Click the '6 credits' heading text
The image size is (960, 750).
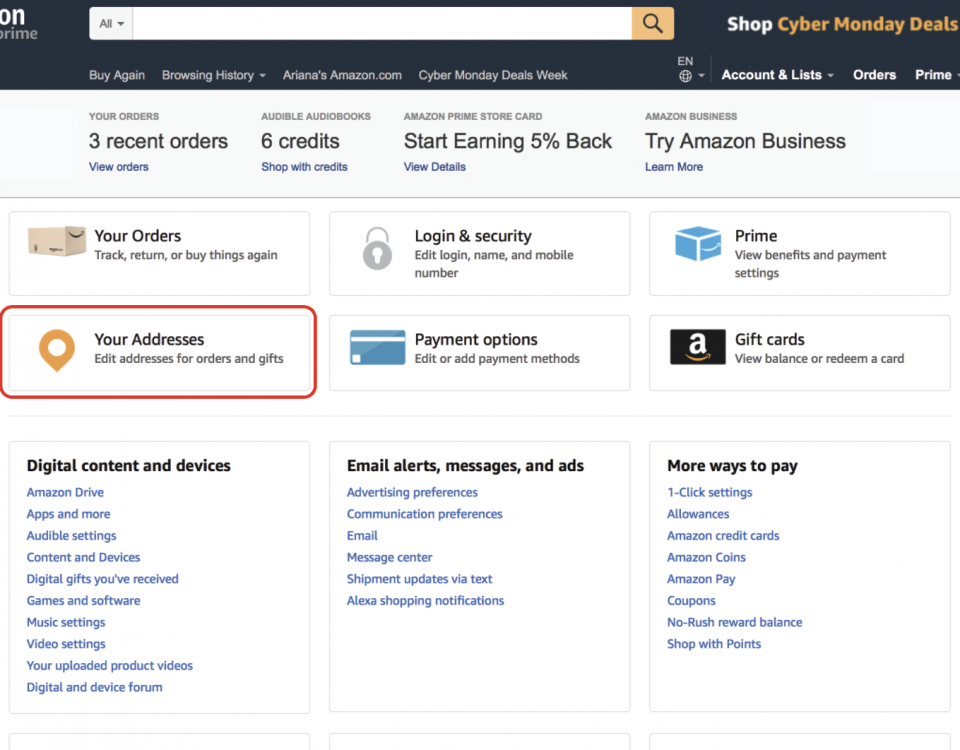300,141
